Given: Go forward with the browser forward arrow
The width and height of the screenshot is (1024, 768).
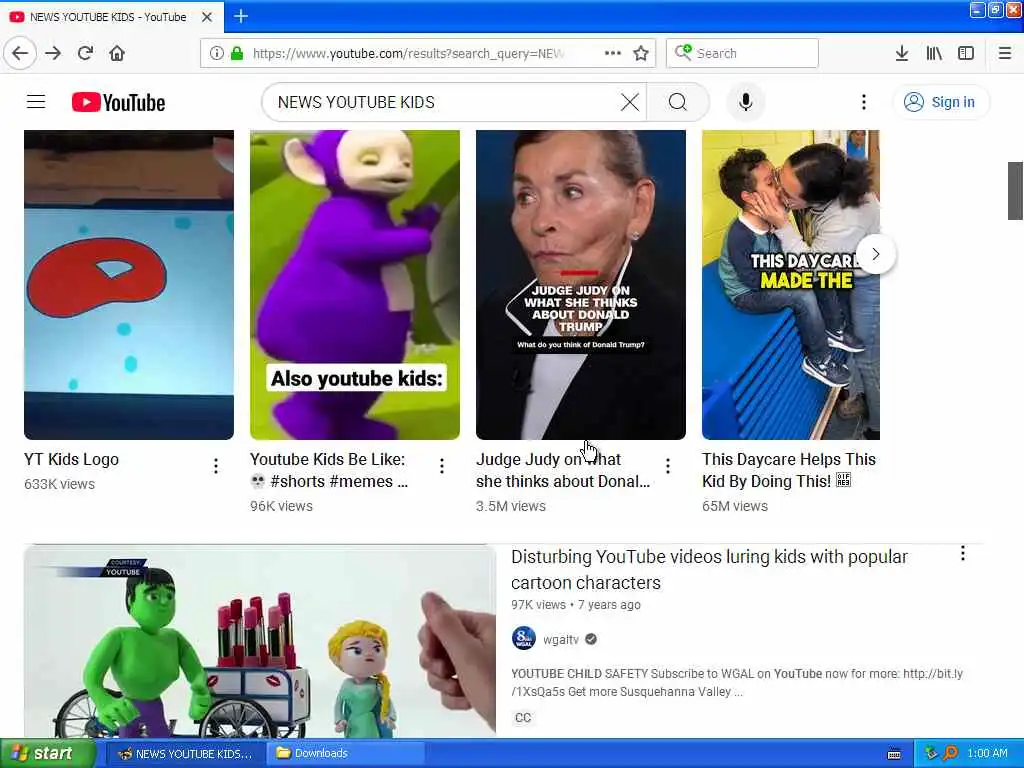Looking at the screenshot, I should pyautogui.click(x=53, y=53).
